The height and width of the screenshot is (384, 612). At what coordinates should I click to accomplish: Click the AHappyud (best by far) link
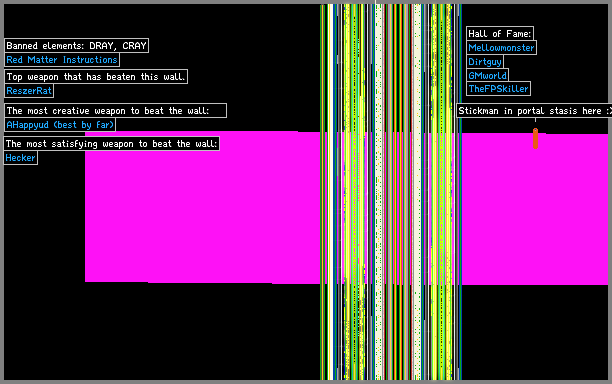tap(60, 125)
